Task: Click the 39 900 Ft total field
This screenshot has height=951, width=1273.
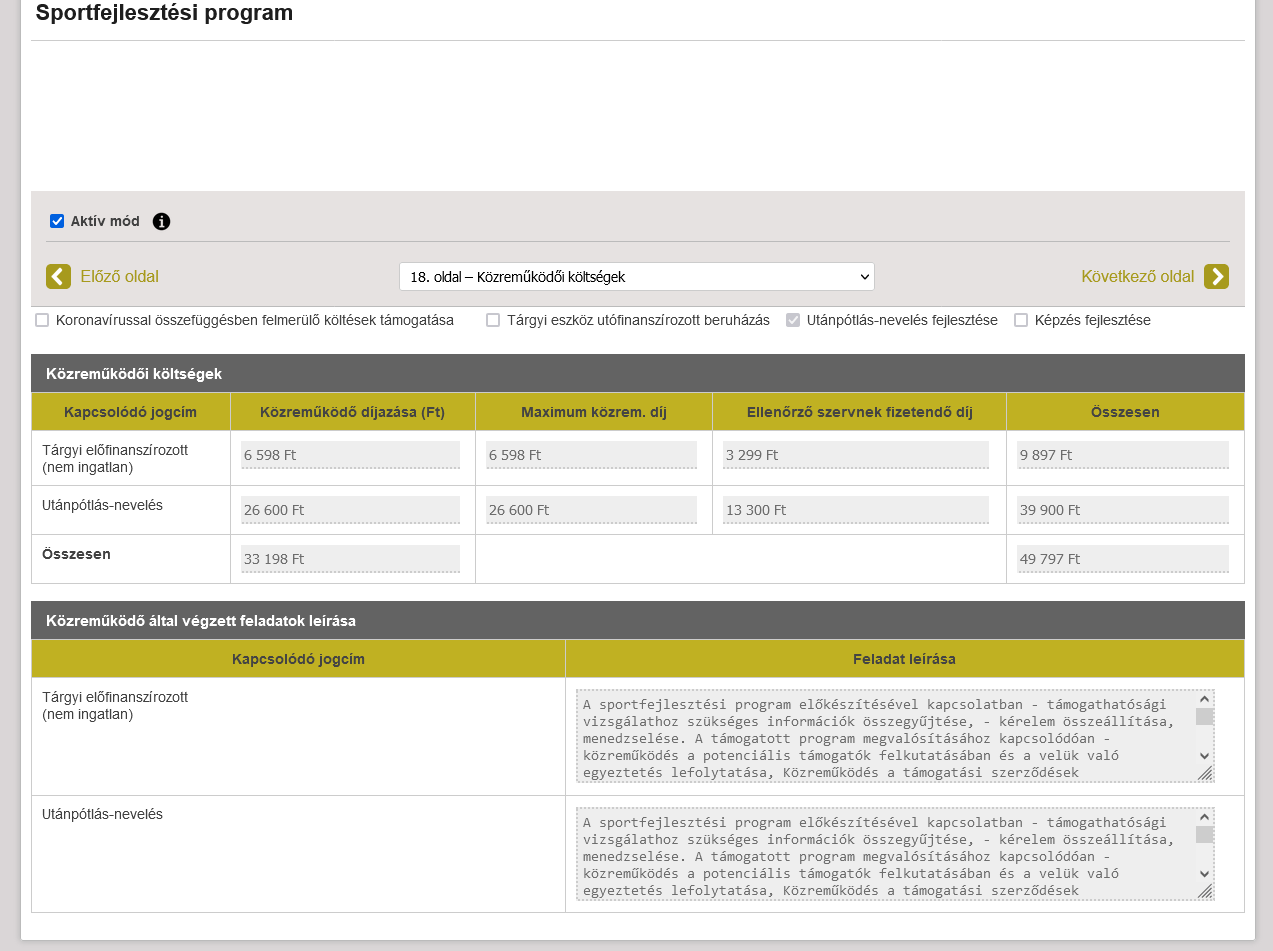Action: click(x=1123, y=510)
